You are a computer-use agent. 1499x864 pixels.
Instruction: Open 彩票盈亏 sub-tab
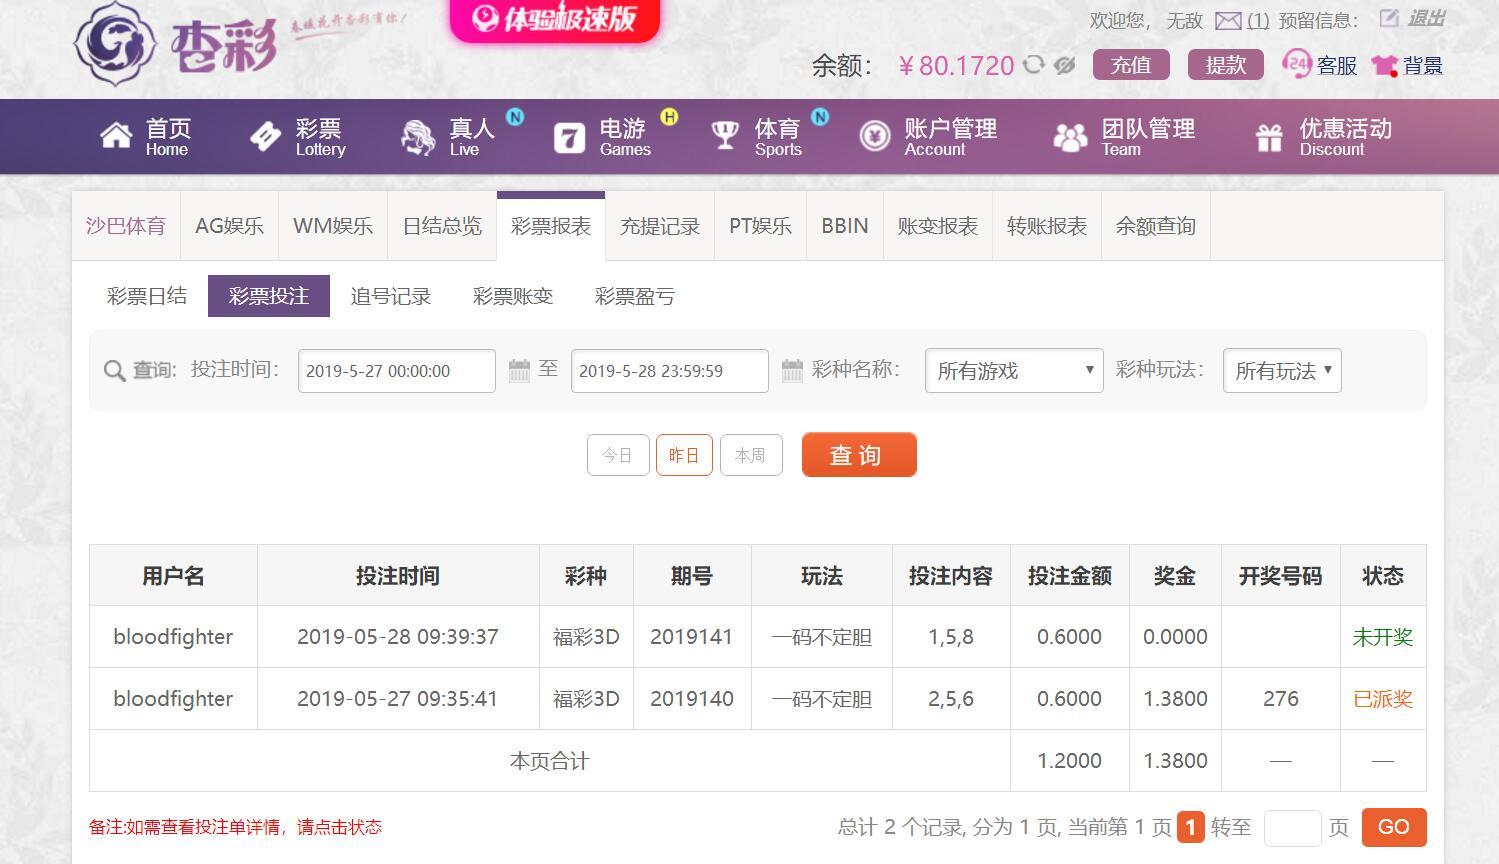635,296
